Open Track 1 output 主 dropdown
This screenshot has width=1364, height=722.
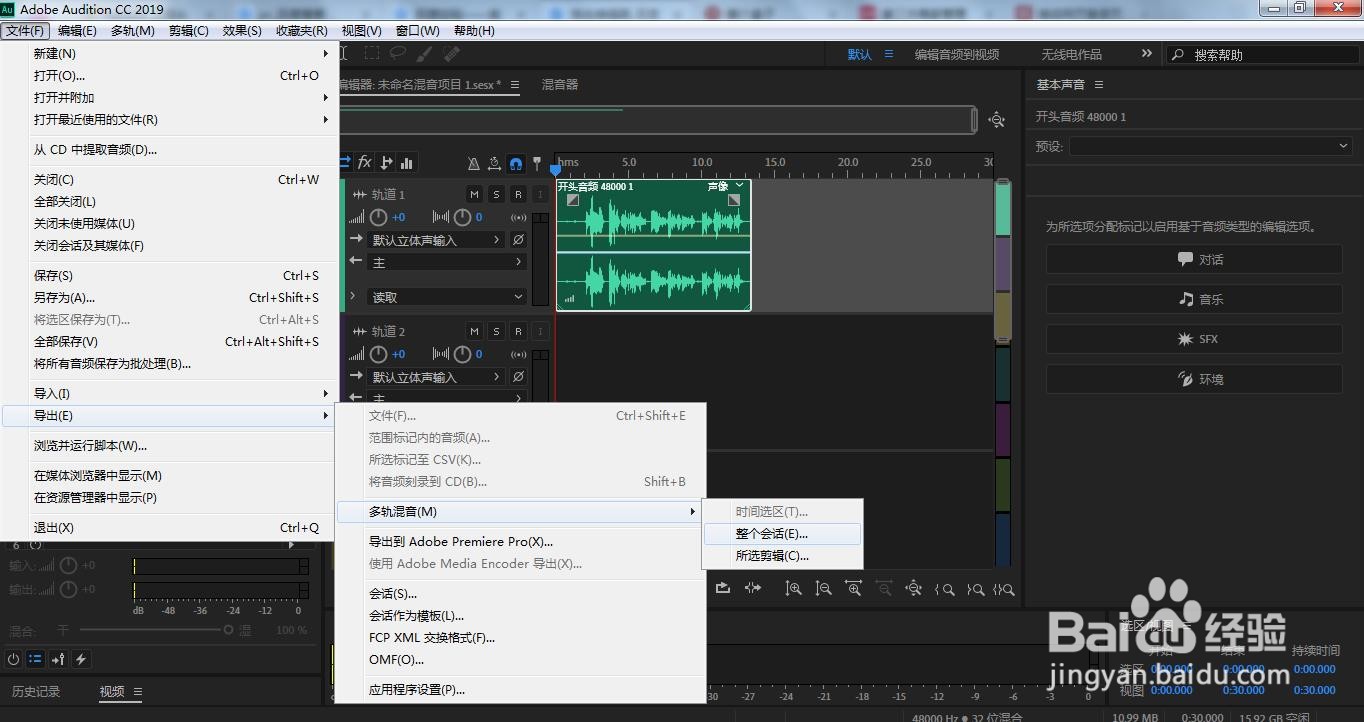click(447, 262)
